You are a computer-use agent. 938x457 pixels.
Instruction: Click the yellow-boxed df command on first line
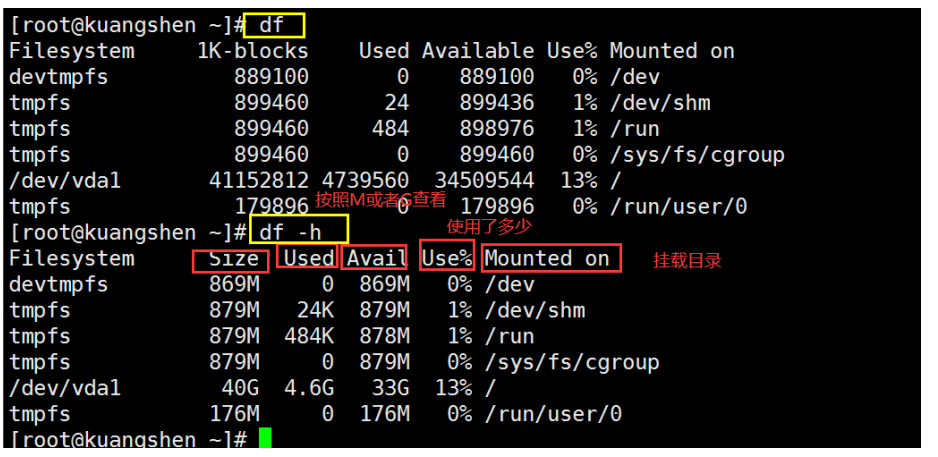(x=275, y=25)
